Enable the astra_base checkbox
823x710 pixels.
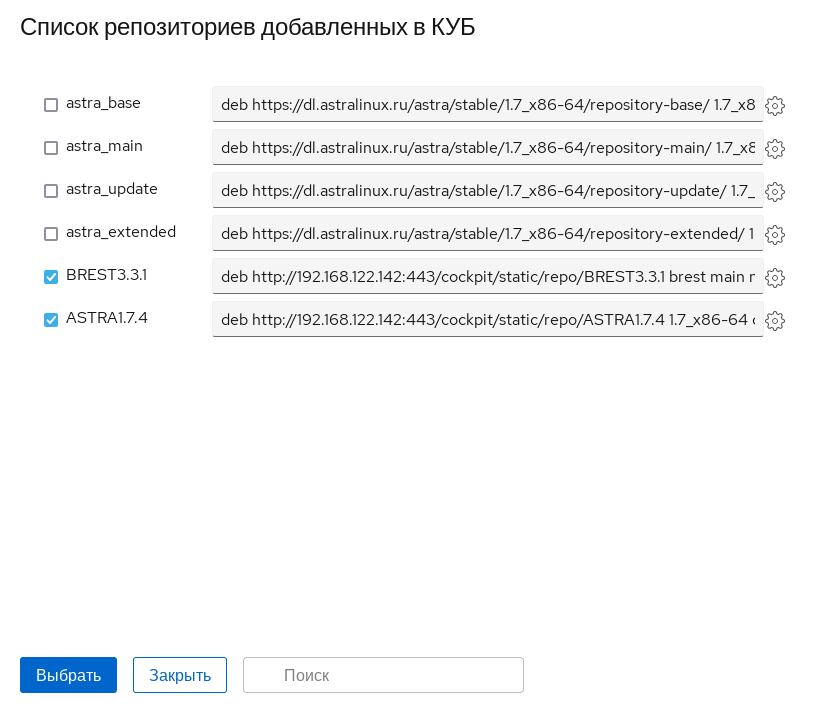[x=51, y=105]
